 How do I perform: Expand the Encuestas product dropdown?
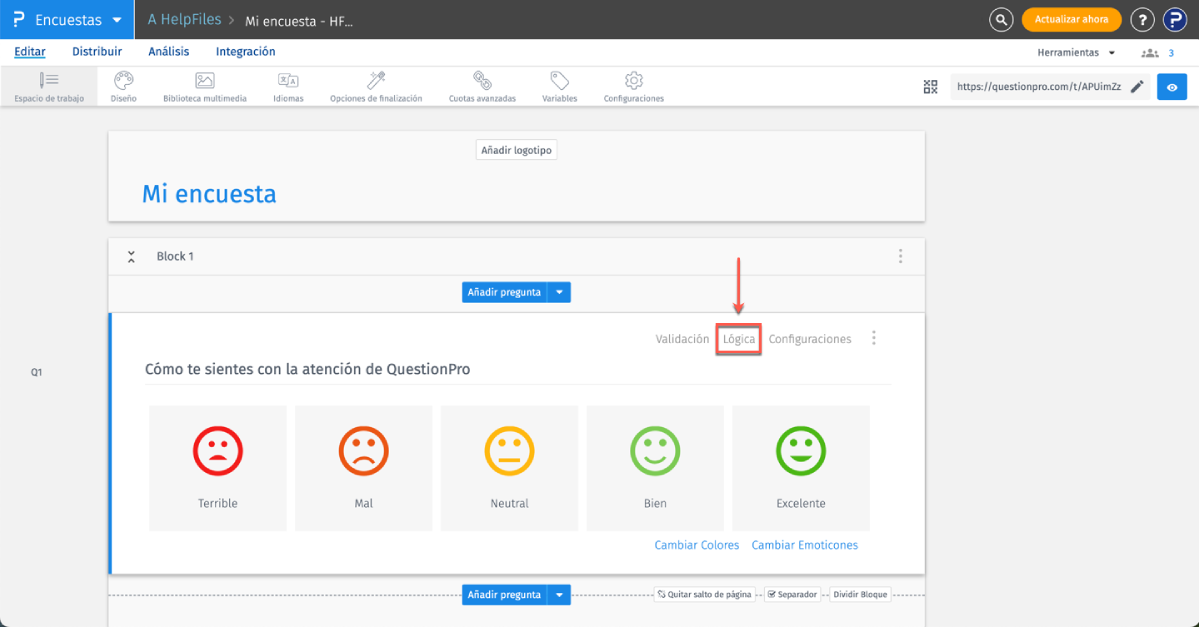point(117,20)
